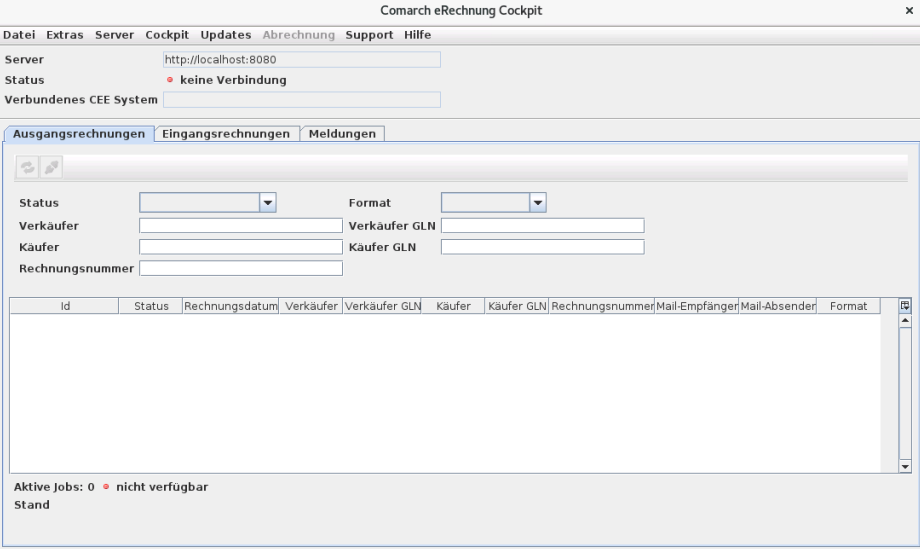This screenshot has height=549, width=920.
Task: Switch to the Meldungen tab
Action: pos(343,134)
